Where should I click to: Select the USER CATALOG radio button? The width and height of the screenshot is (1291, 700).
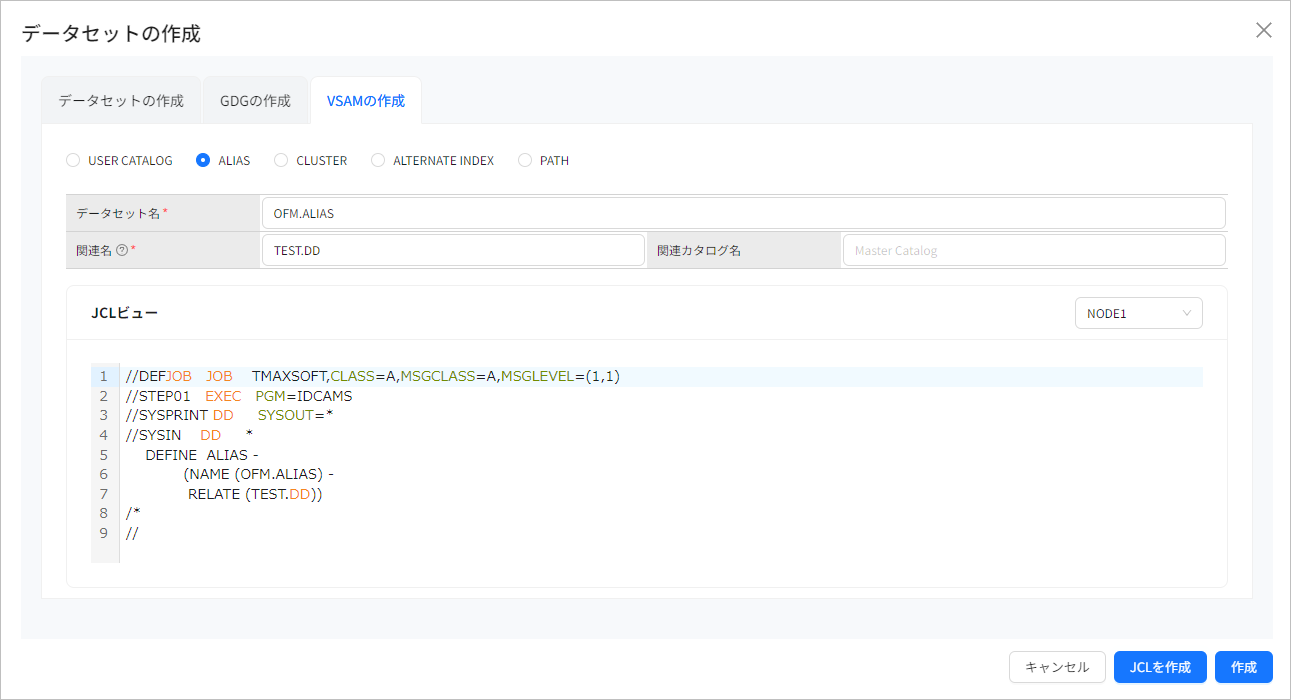point(72,160)
